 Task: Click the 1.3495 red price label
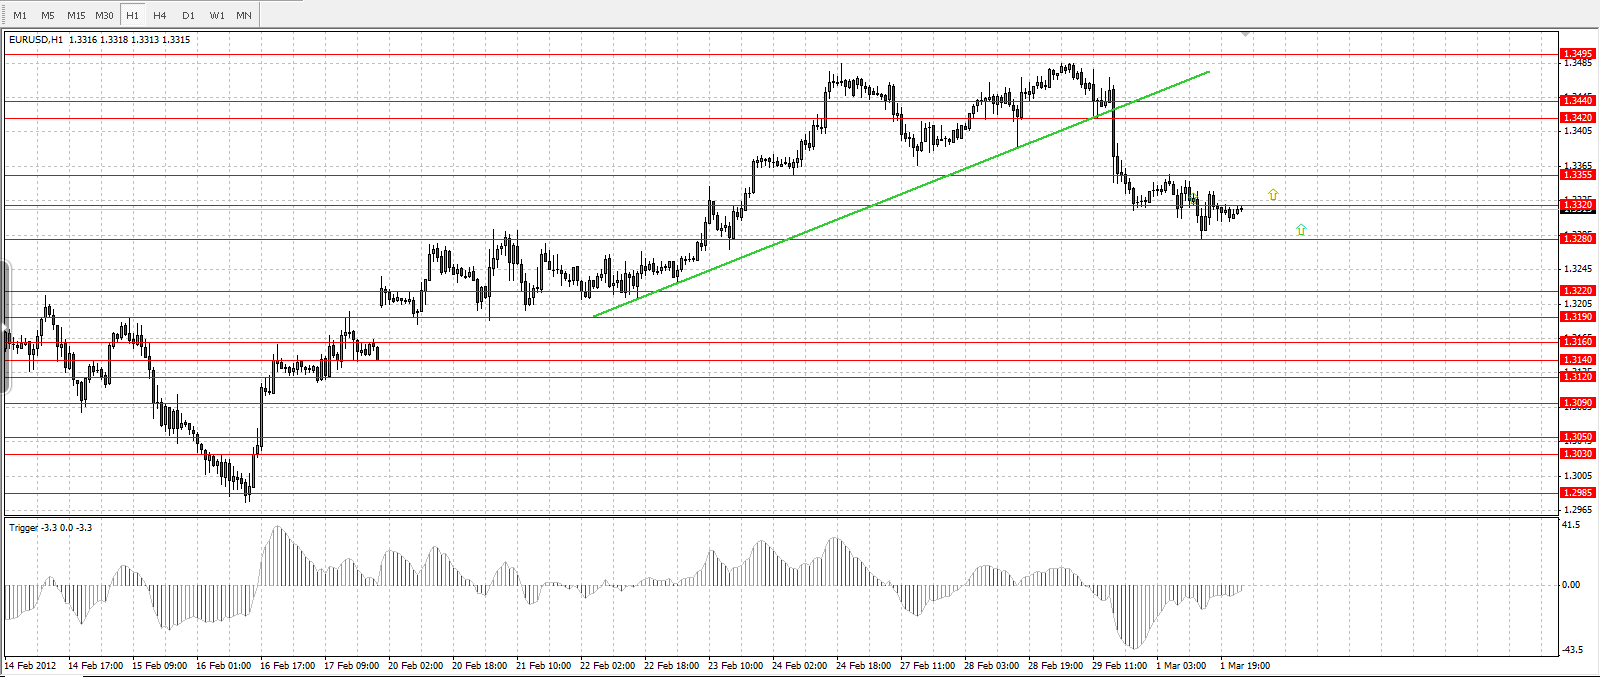1578,54
